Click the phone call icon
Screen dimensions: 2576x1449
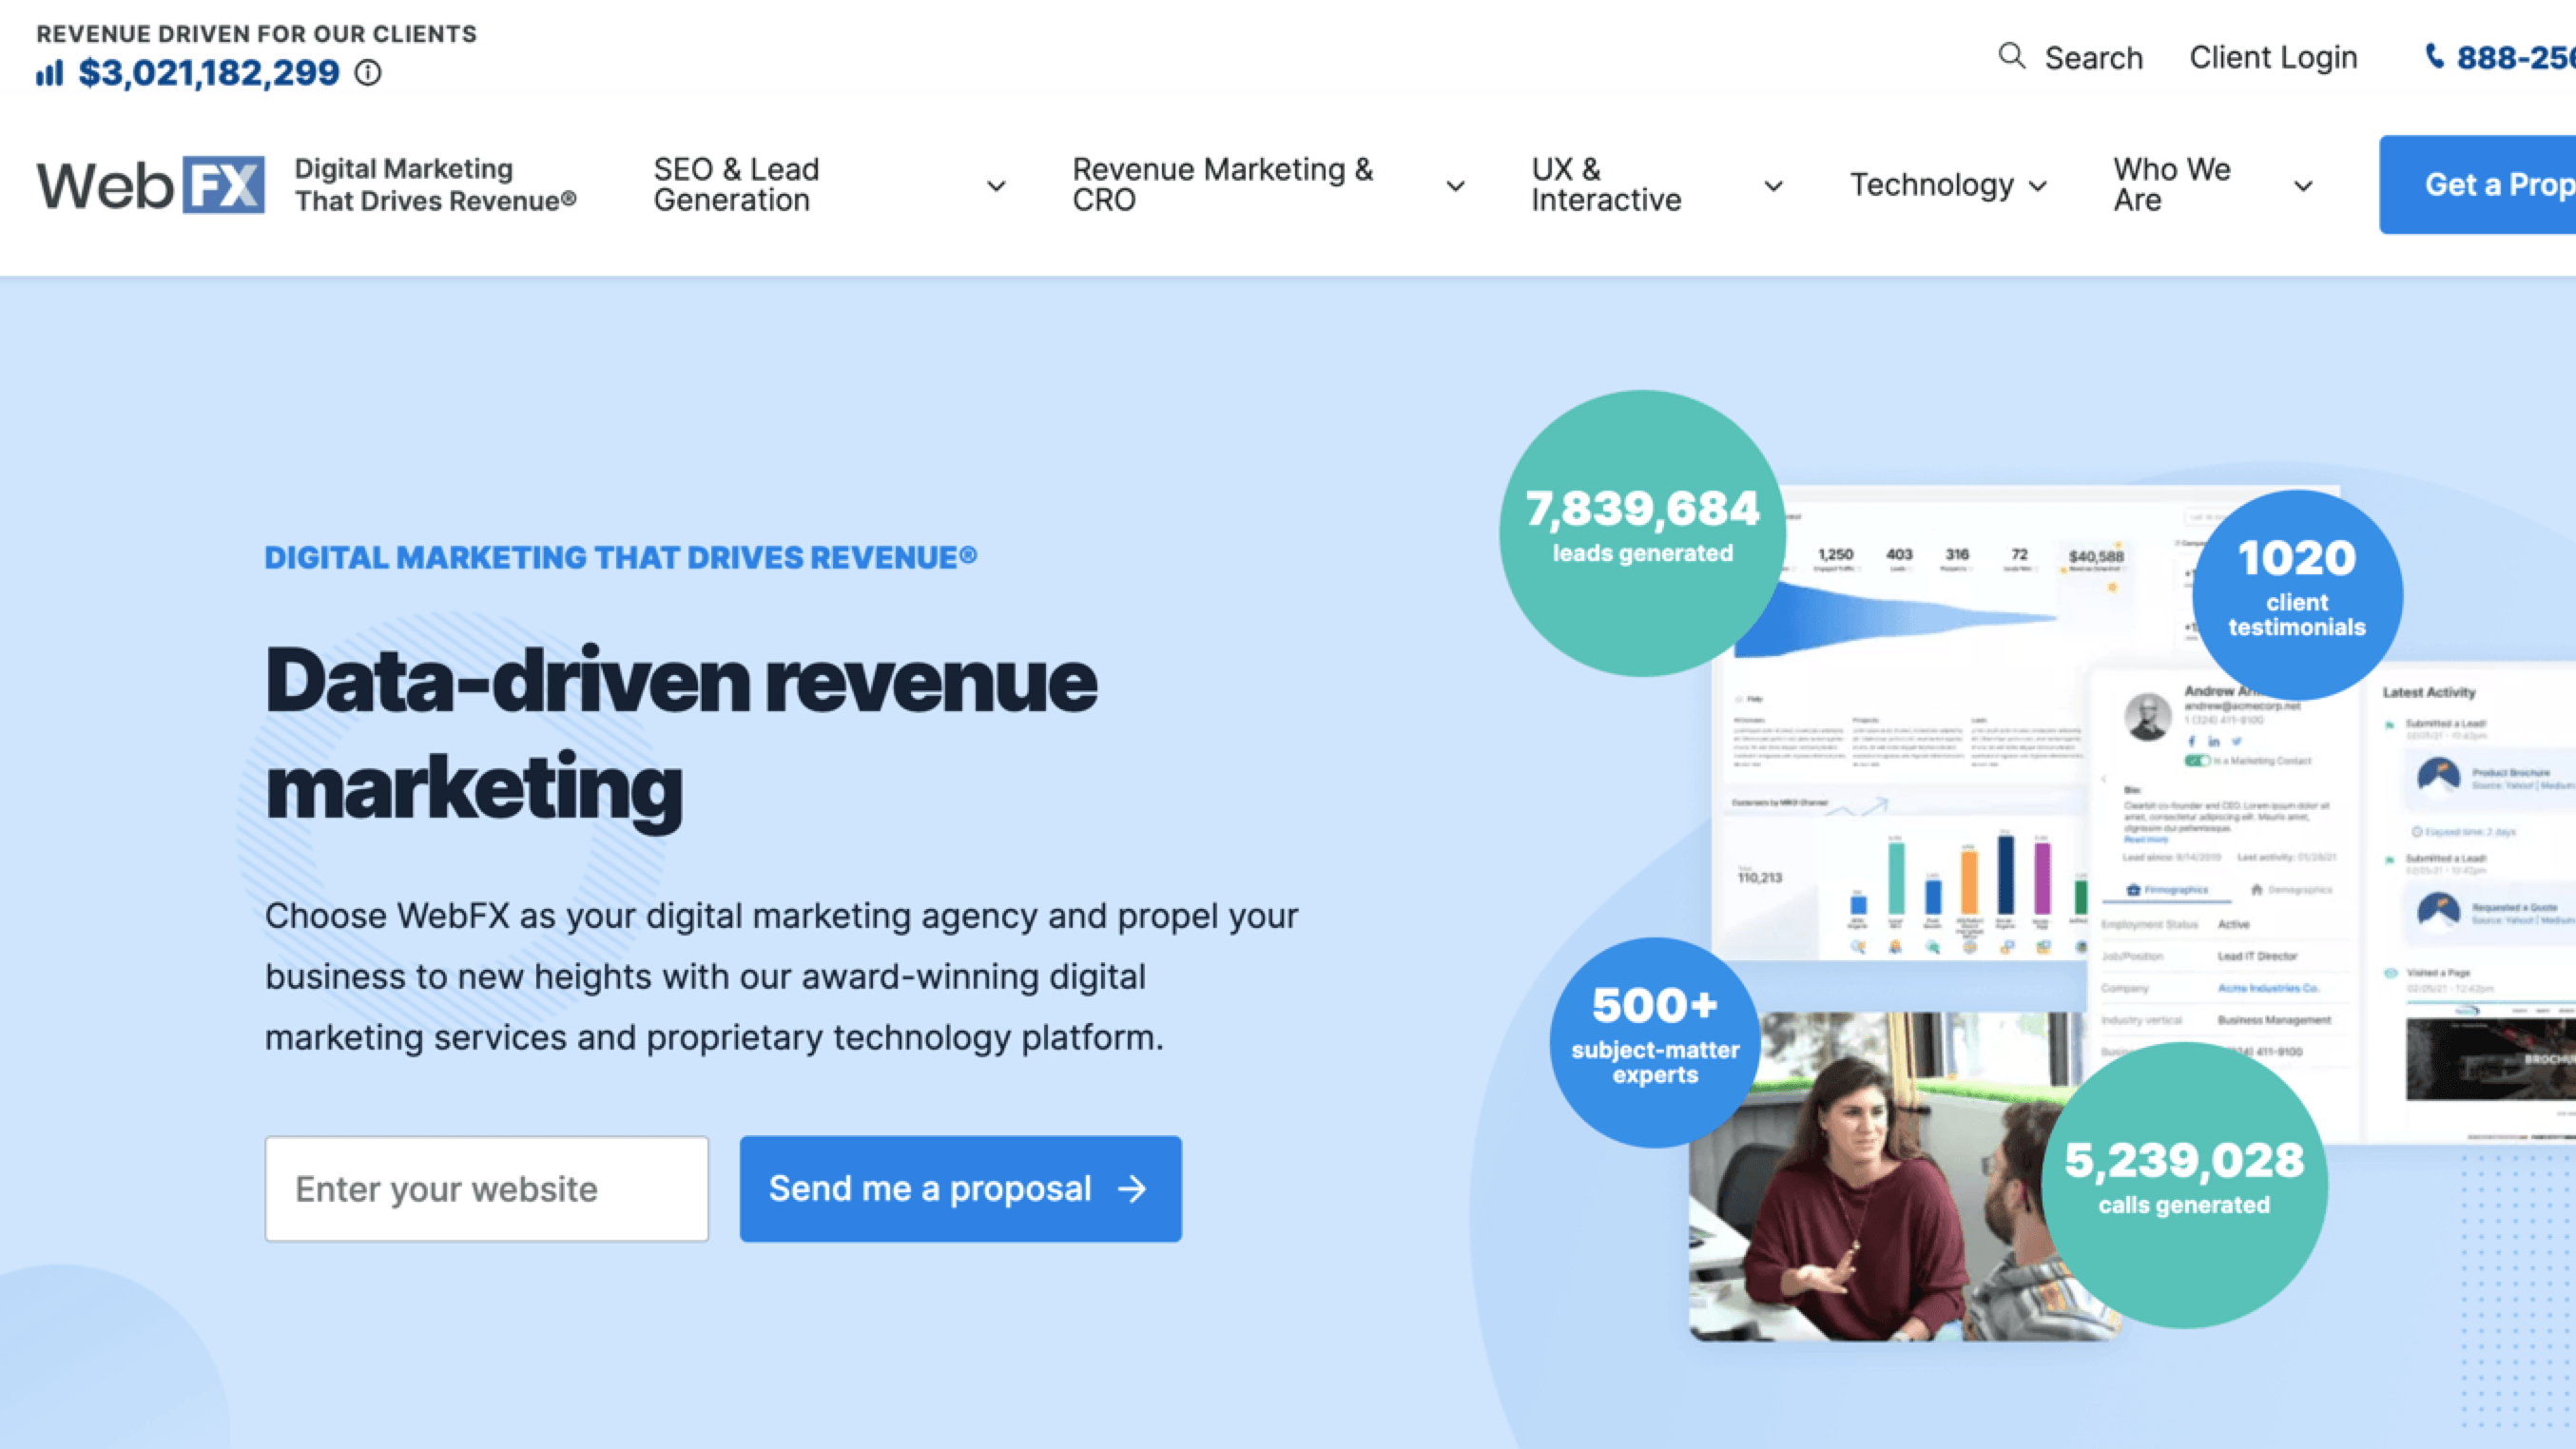coord(2431,55)
